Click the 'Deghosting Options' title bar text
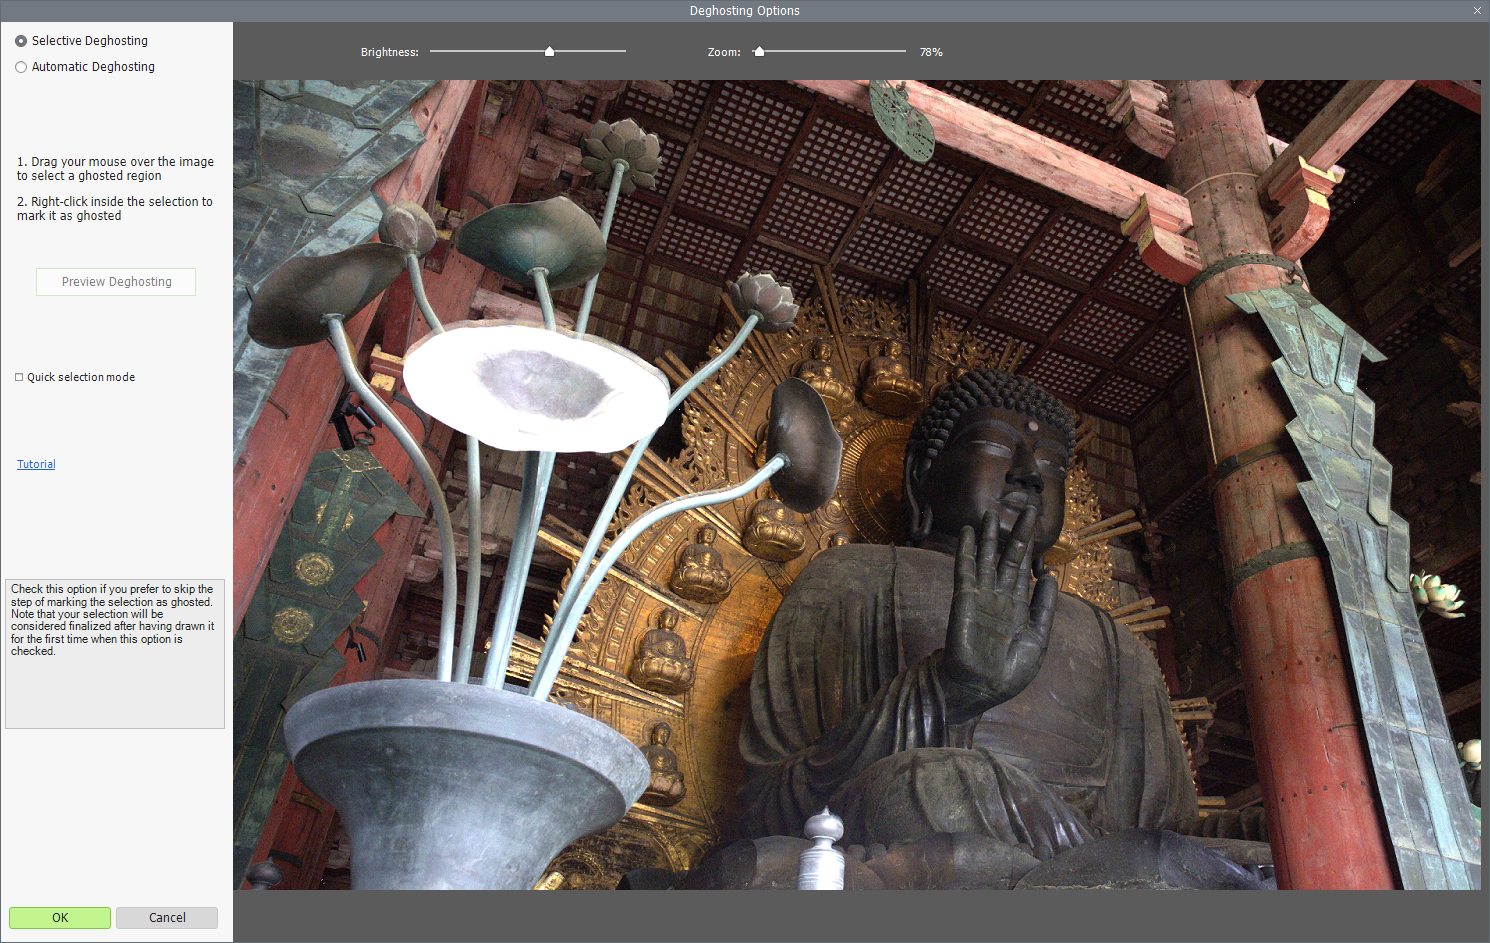 coord(745,11)
